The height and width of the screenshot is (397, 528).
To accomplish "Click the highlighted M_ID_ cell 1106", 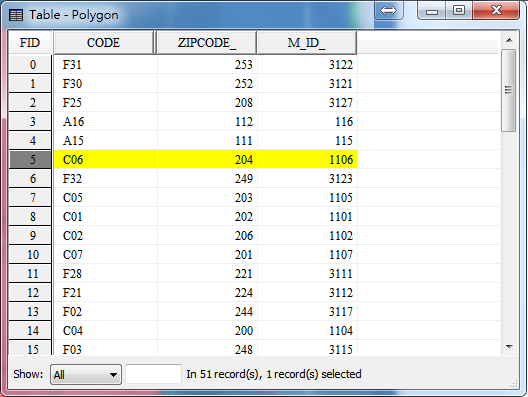I will pyautogui.click(x=307, y=159).
